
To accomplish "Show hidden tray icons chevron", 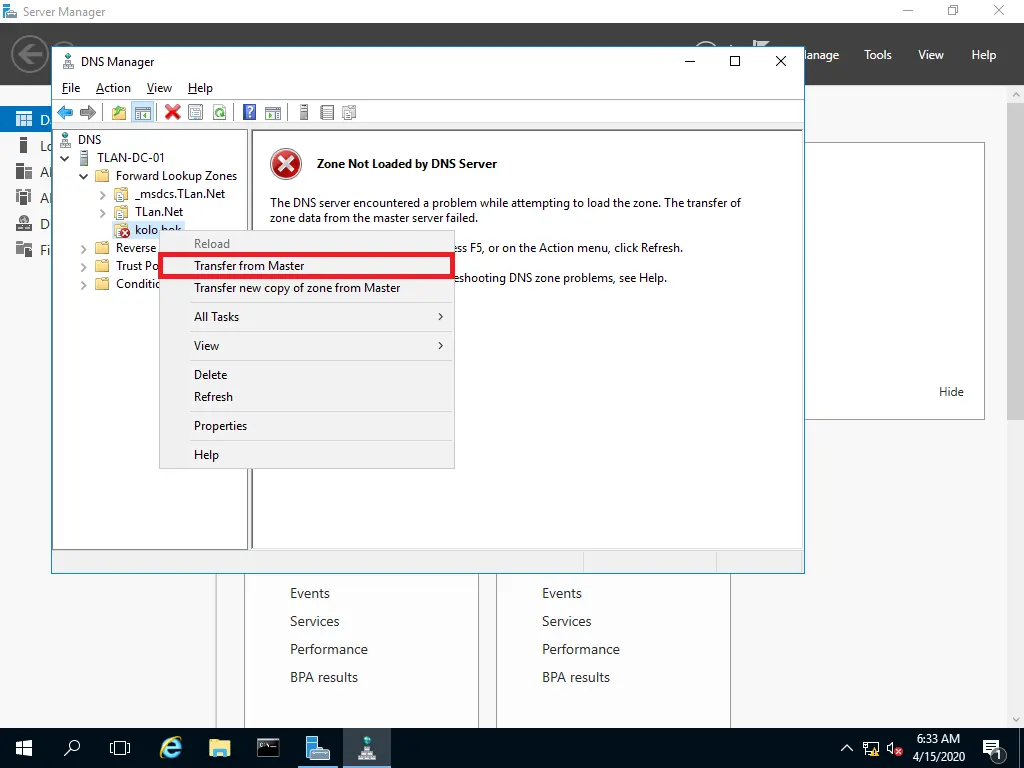I will coord(846,748).
